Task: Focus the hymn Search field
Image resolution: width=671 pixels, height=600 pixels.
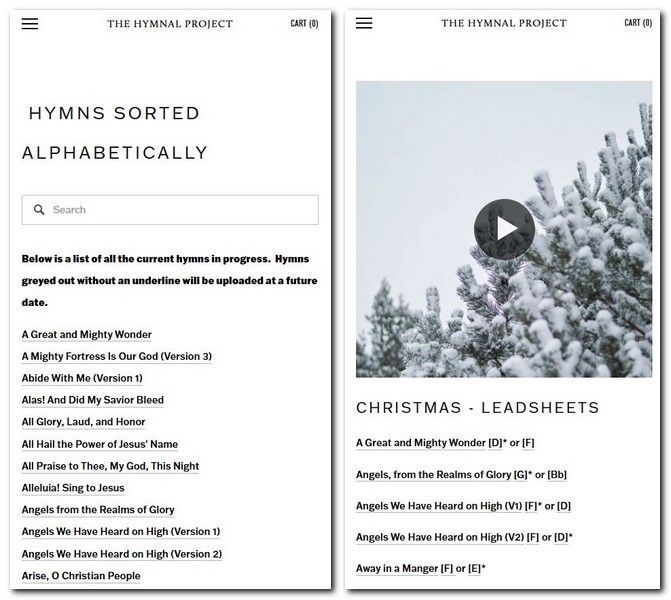Action: [170, 210]
